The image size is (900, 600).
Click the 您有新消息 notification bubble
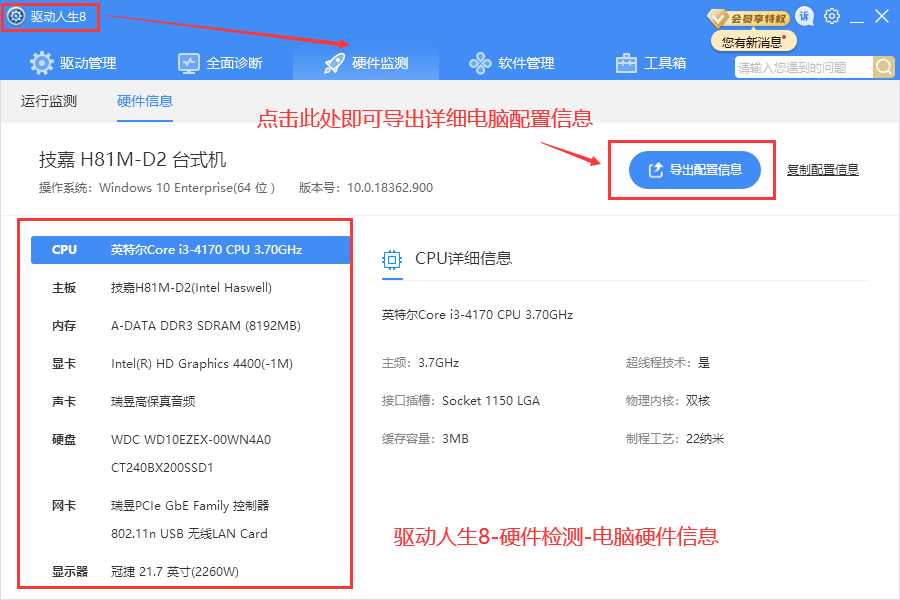pyautogui.click(x=753, y=42)
